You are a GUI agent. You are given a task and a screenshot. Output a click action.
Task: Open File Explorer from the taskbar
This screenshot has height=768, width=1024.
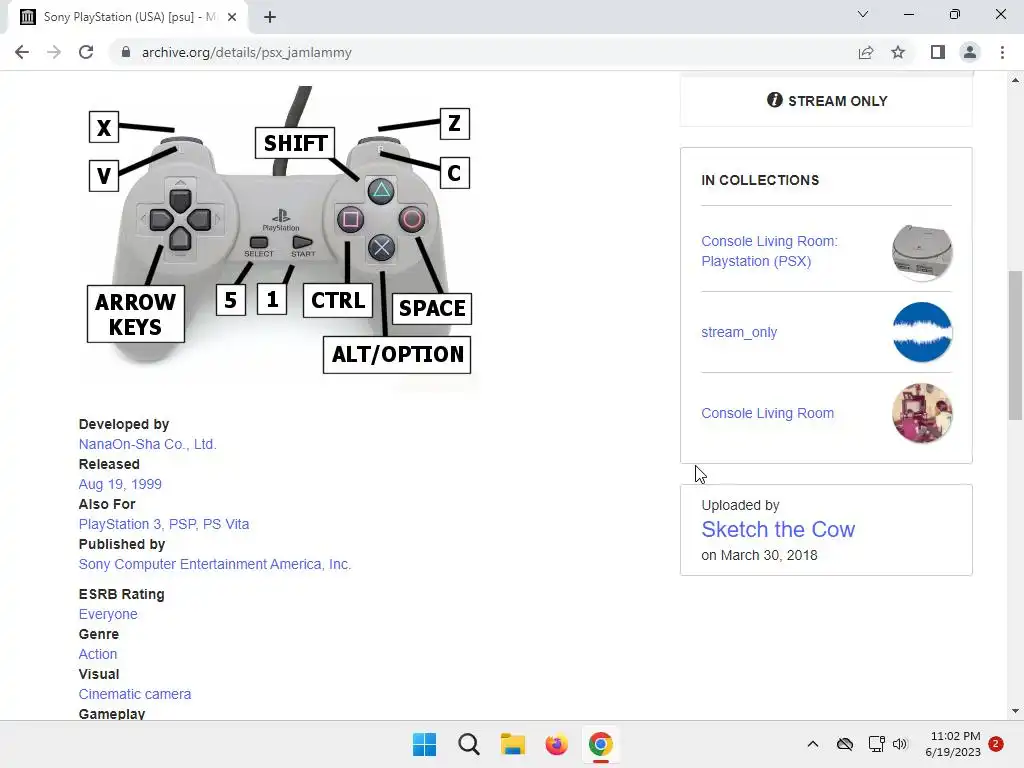coord(513,744)
